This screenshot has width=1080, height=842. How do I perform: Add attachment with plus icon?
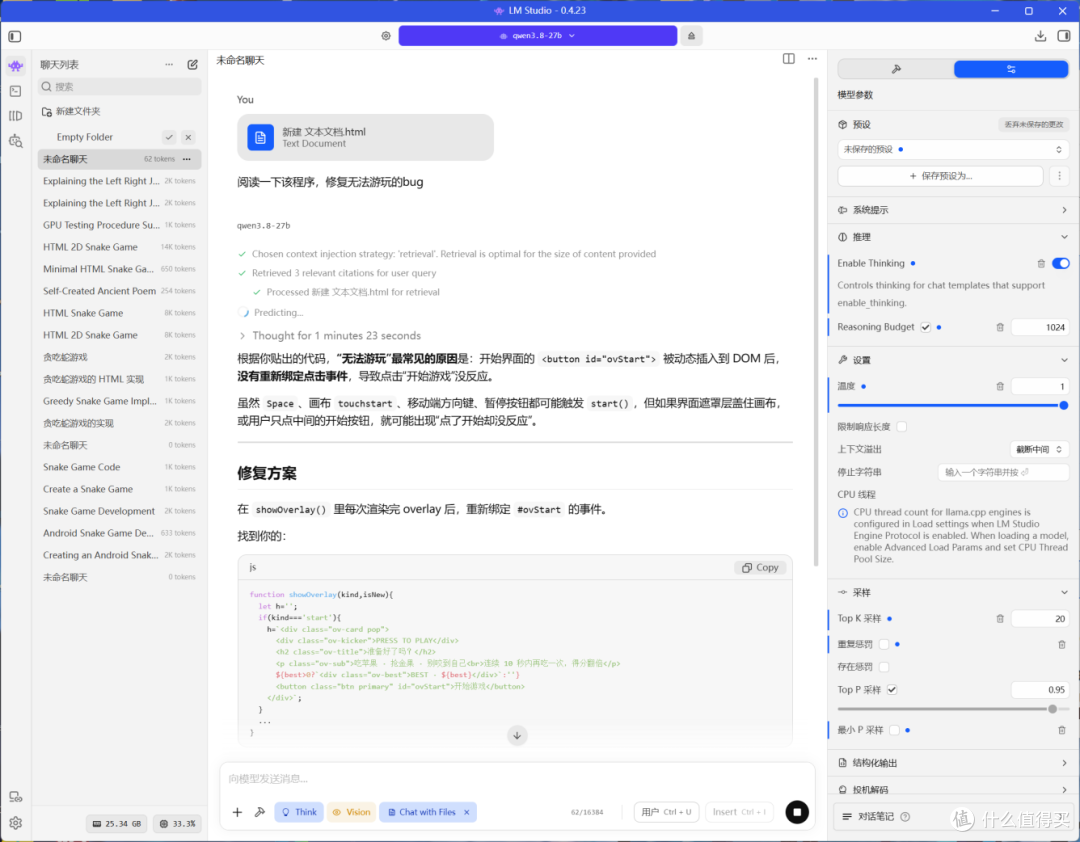point(237,812)
